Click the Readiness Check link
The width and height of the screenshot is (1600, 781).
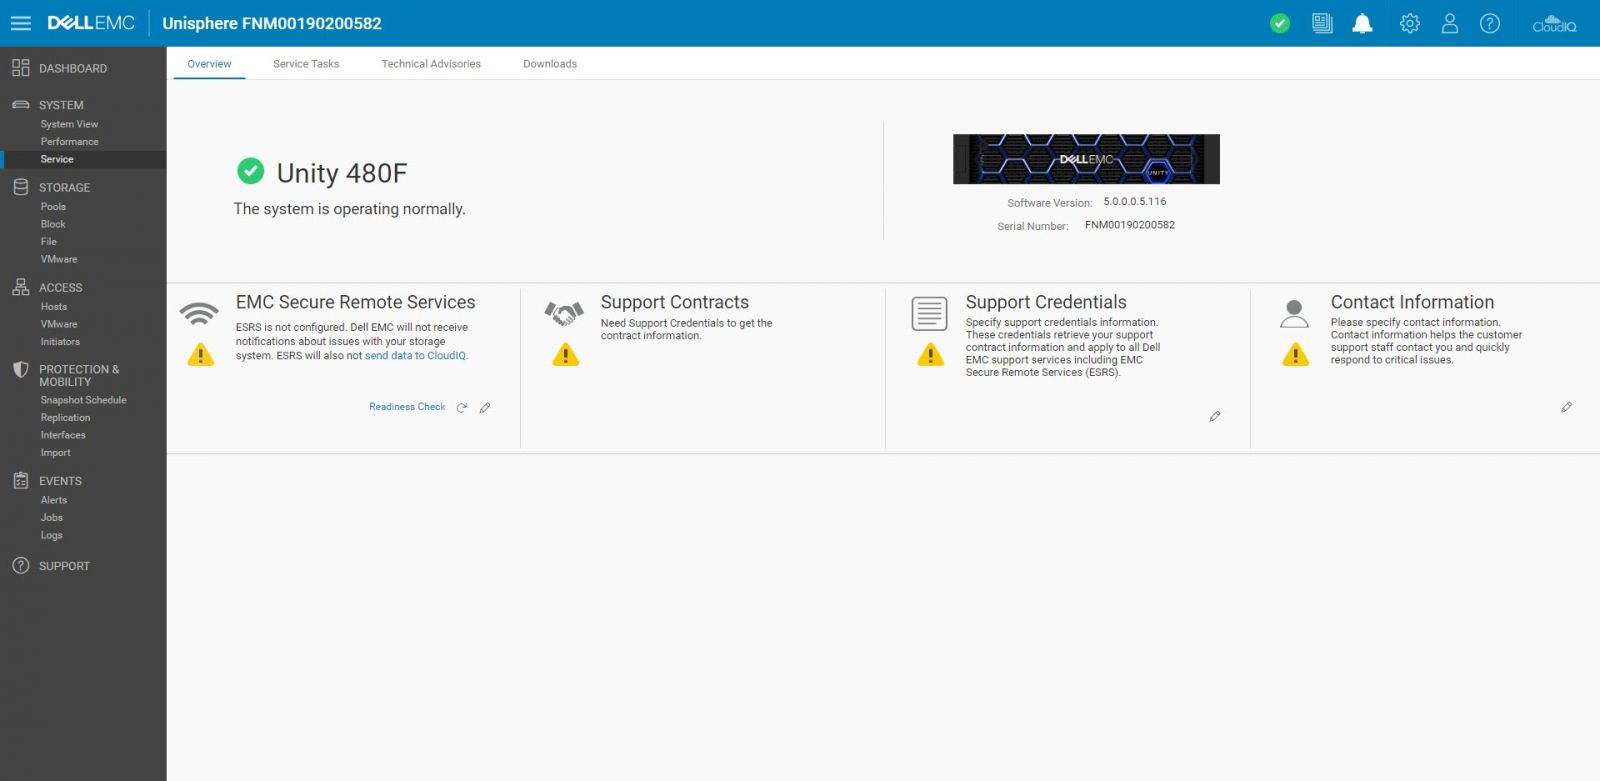click(407, 407)
